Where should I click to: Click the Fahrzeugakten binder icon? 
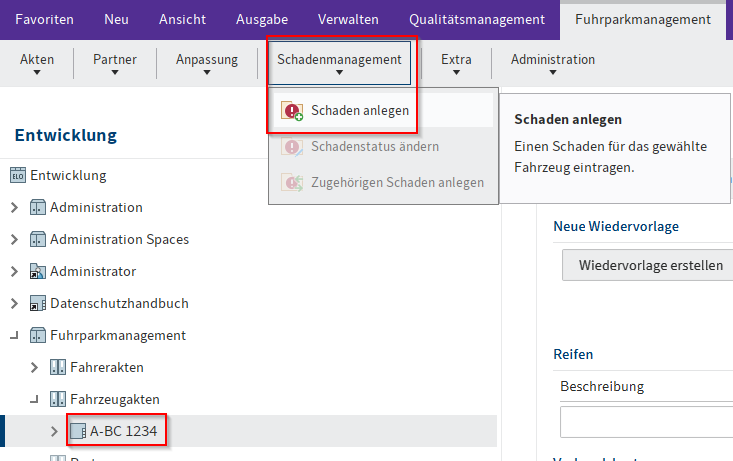point(58,399)
